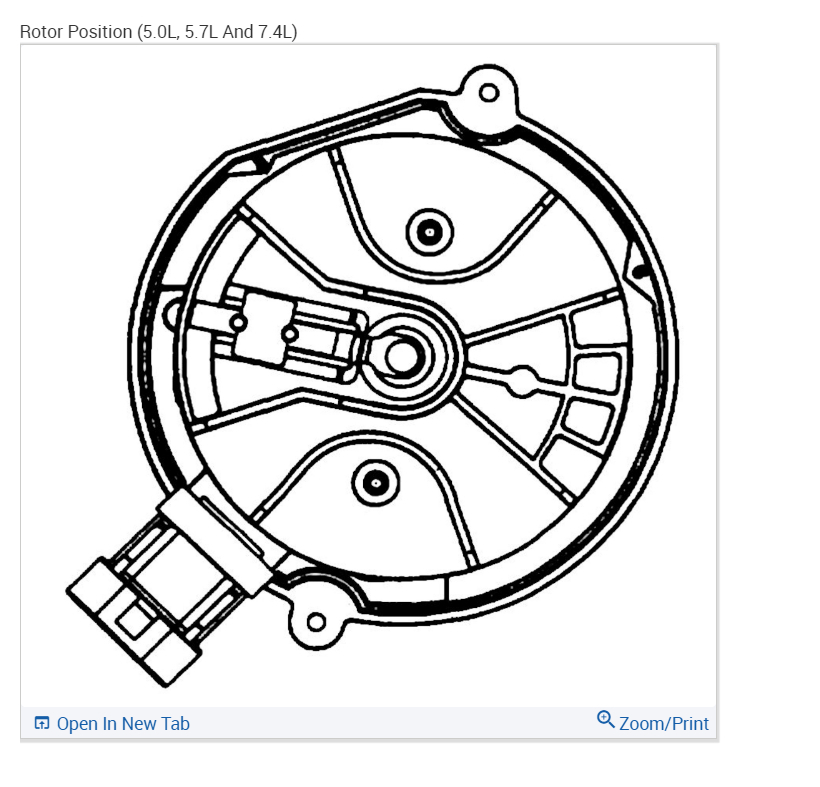Click the pointer notch on upper-left rim
The height and width of the screenshot is (787, 820).
(x=254, y=165)
